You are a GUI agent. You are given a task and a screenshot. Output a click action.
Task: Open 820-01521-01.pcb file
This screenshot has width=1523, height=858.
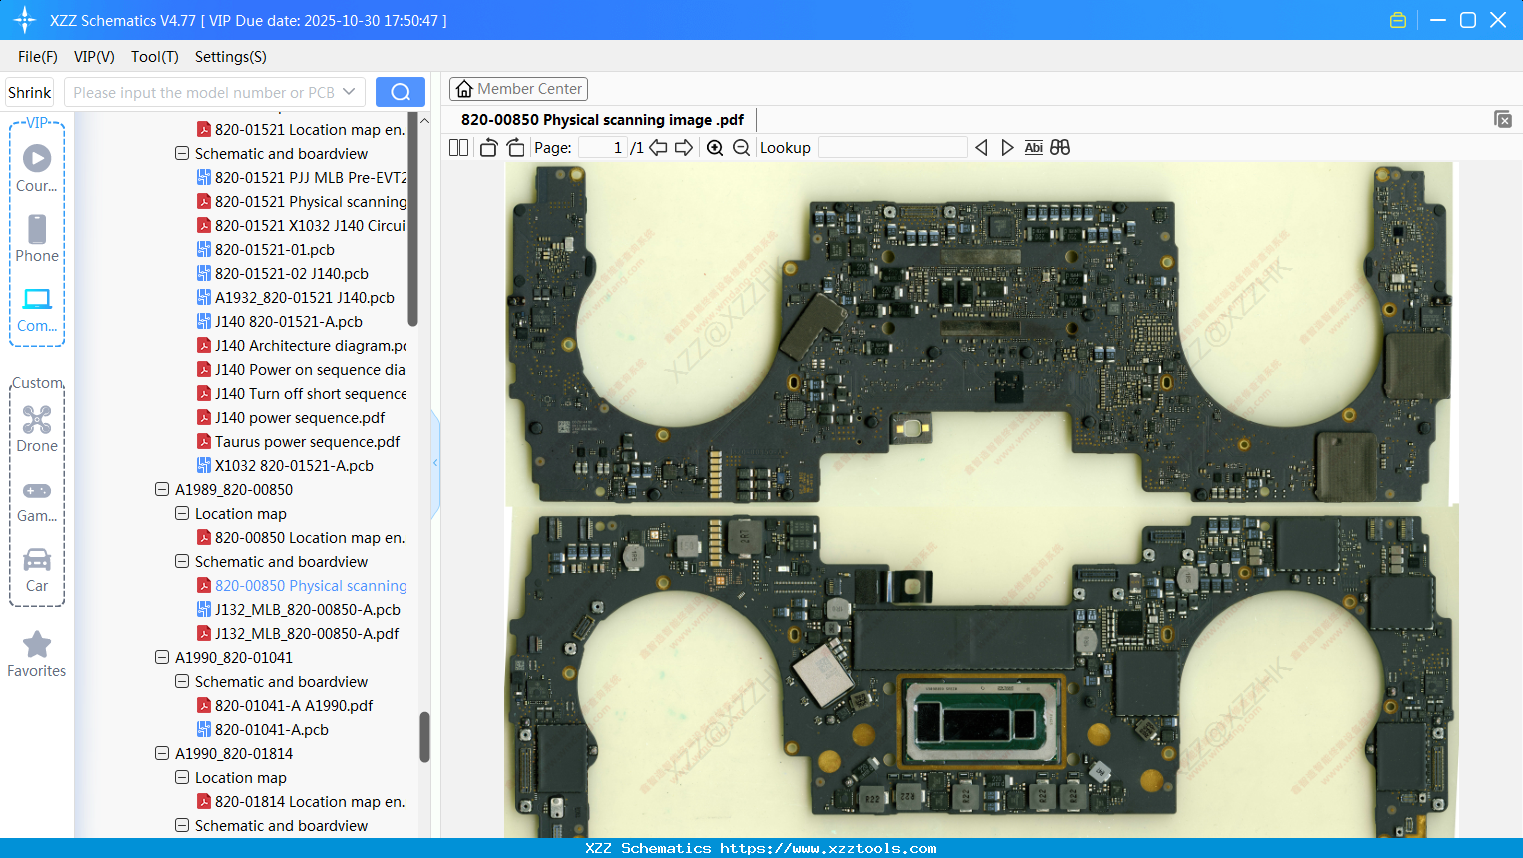[x=265, y=250]
